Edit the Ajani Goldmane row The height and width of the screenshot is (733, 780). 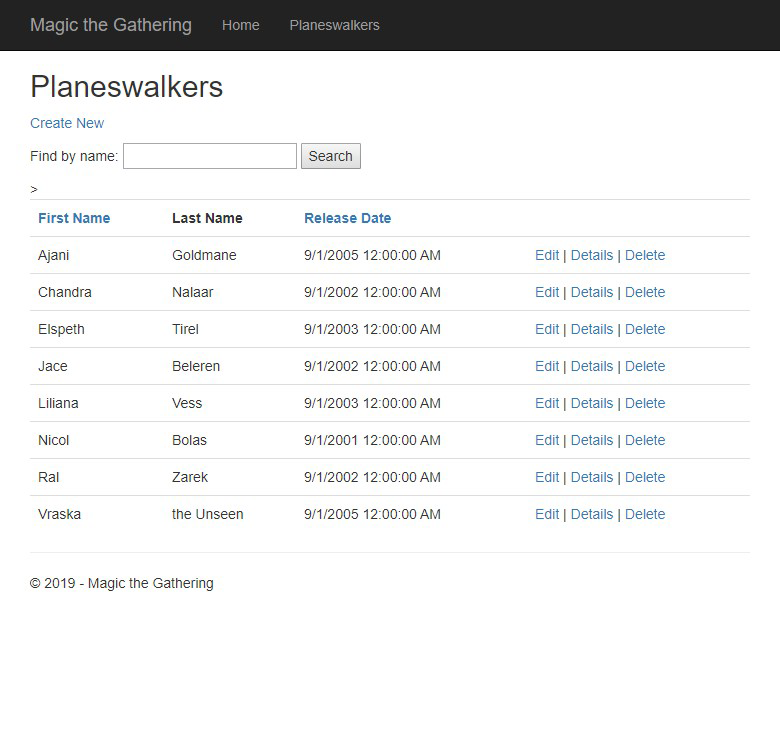tap(547, 255)
